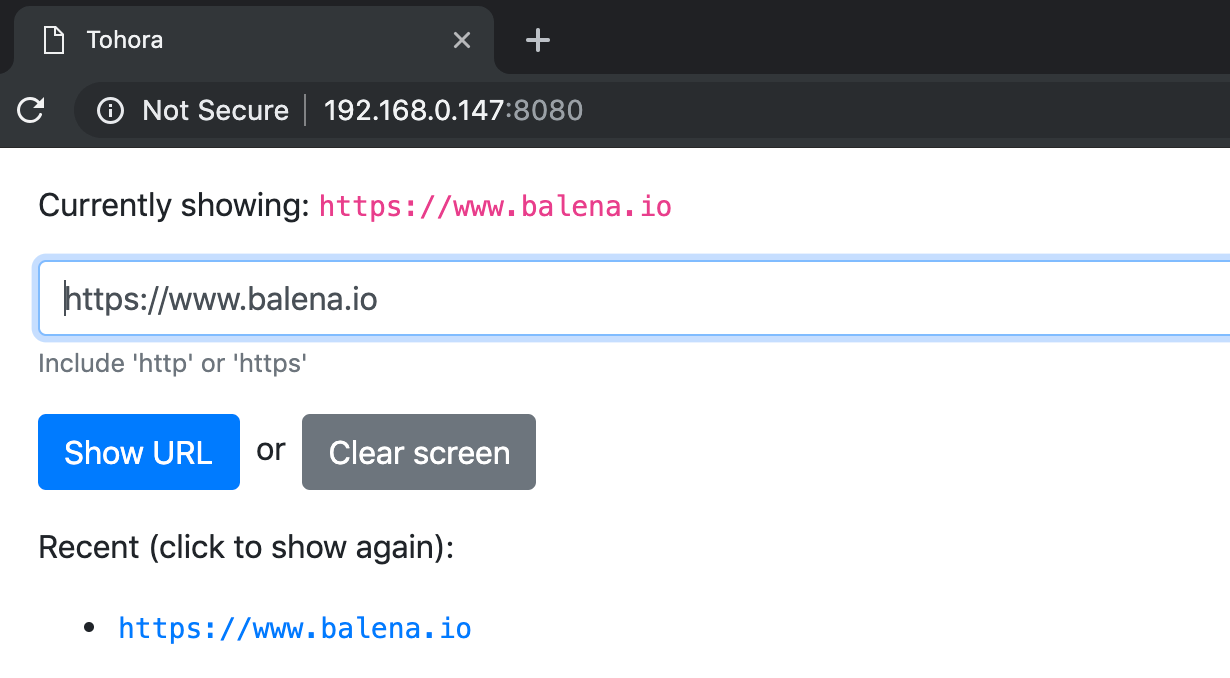Click the site information circle icon
1230x678 pixels.
click(110, 110)
